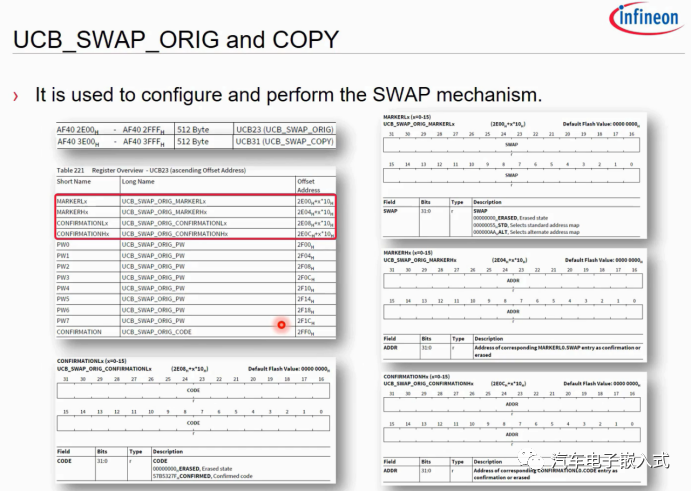Click the UCB_SWAP_ORIG_CONFIRMATIONHx long name cell
Screen dimensions: 692x491
click(175, 234)
